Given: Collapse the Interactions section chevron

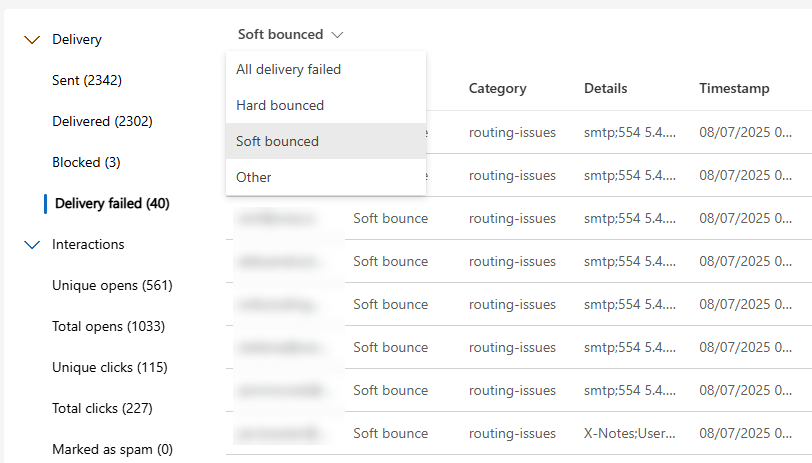Looking at the screenshot, I should pos(32,245).
